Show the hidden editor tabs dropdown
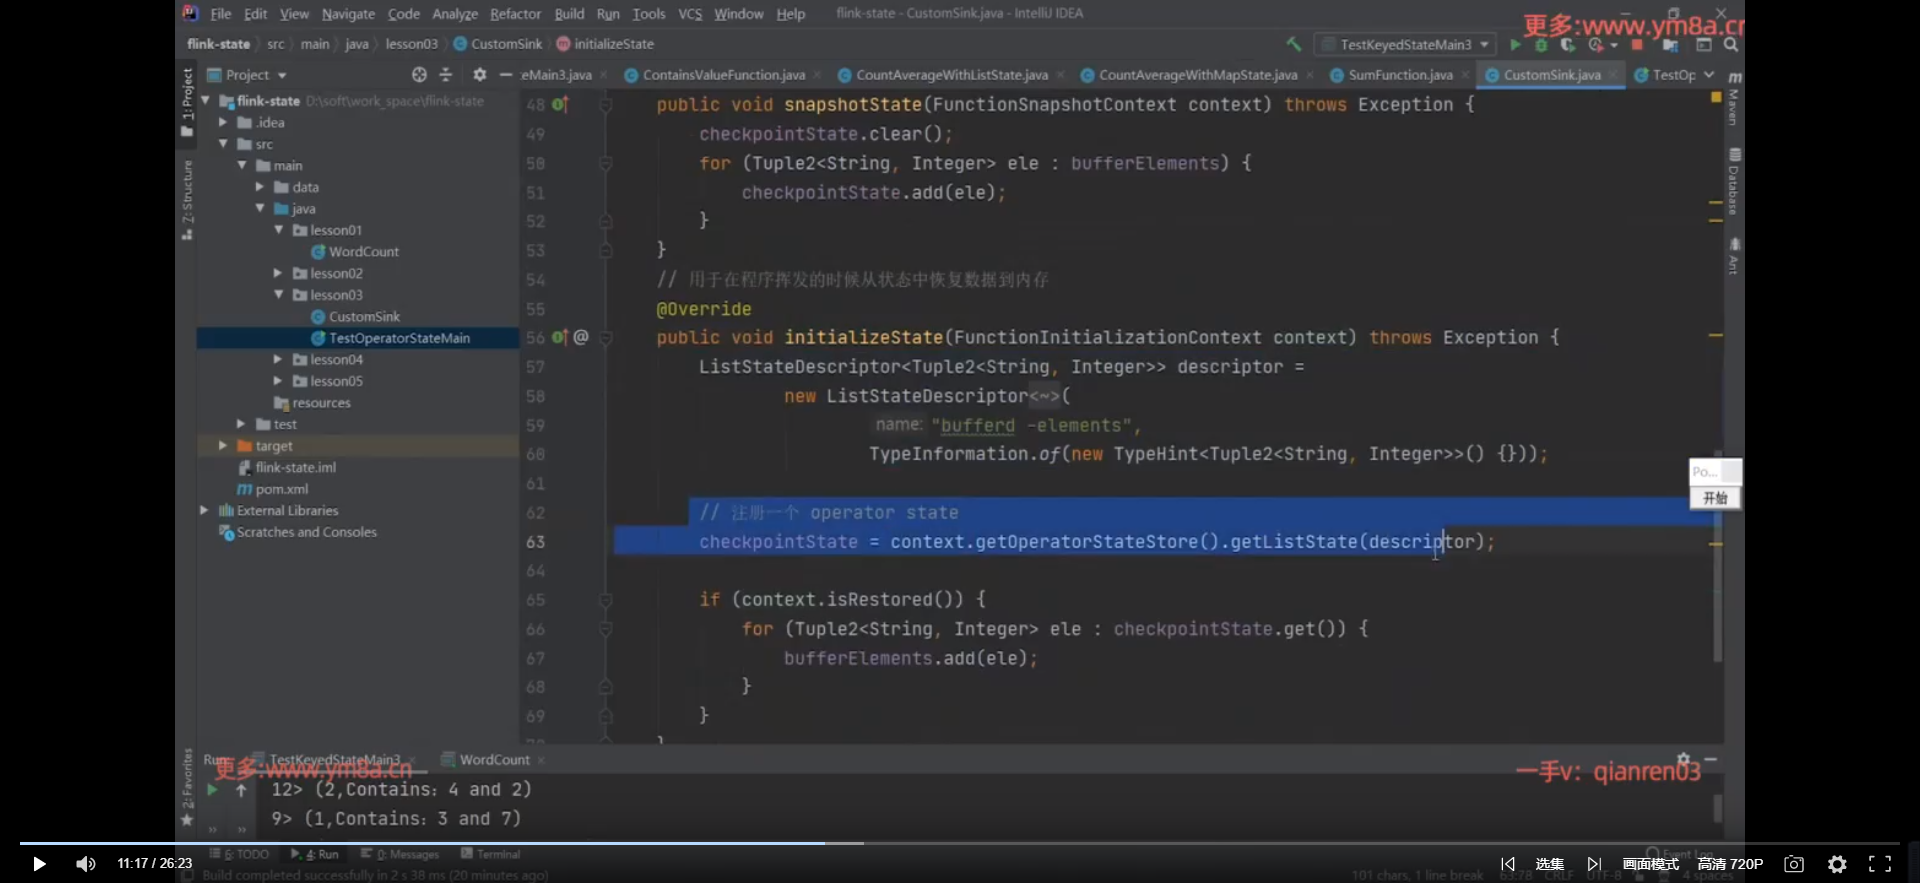 click(x=1709, y=75)
